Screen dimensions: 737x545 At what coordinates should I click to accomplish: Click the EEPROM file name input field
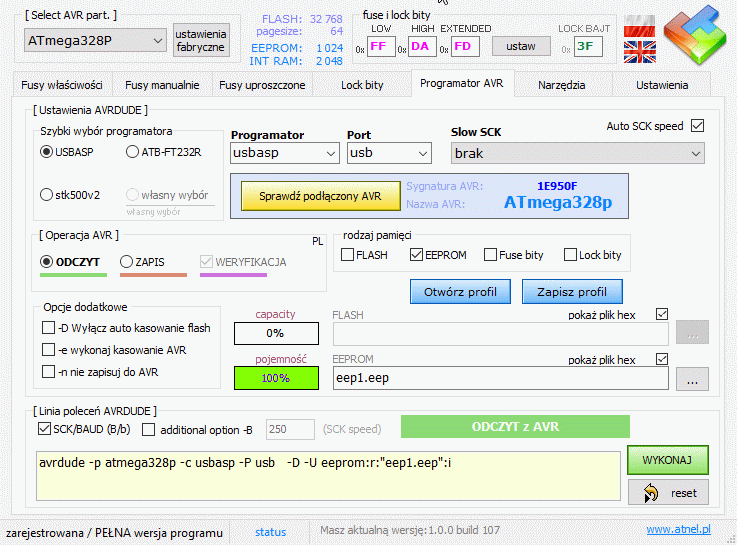pyautogui.click(x=500, y=378)
